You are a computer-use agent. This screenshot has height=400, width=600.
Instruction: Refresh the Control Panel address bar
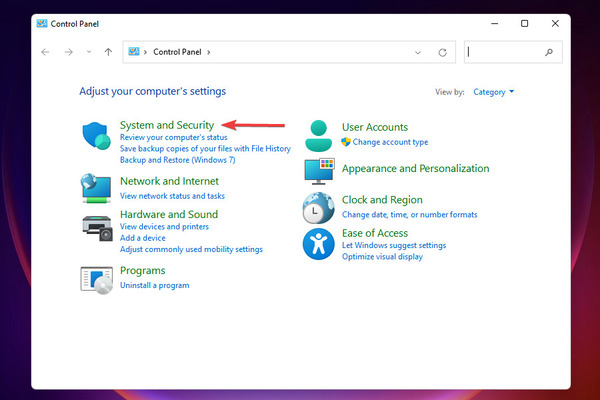click(x=443, y=52)
